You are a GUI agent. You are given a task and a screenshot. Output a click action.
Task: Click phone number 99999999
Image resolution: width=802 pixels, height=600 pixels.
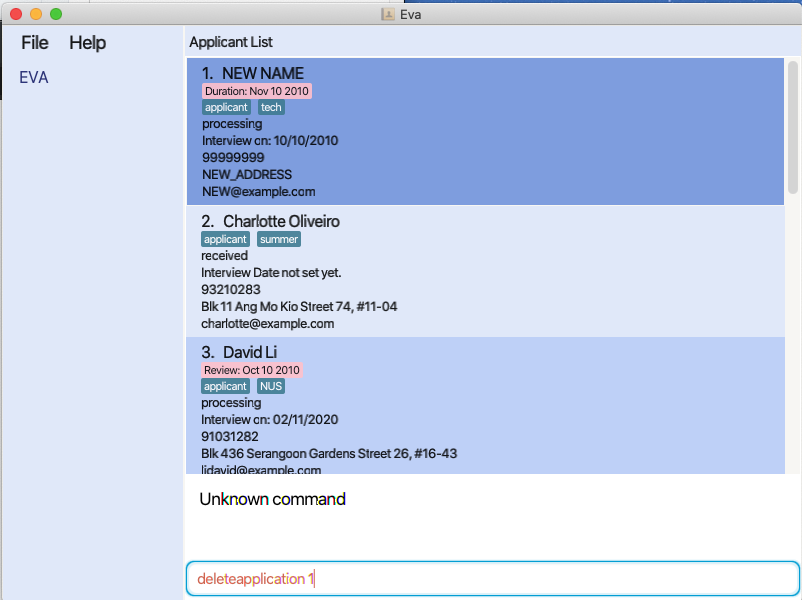[233, 158]
